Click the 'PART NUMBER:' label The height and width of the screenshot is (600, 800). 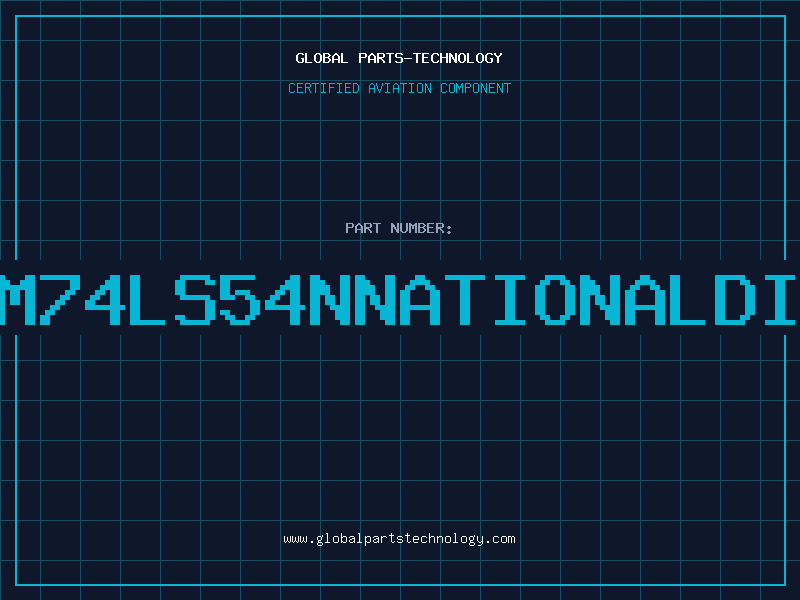click(x=399, y=228)
